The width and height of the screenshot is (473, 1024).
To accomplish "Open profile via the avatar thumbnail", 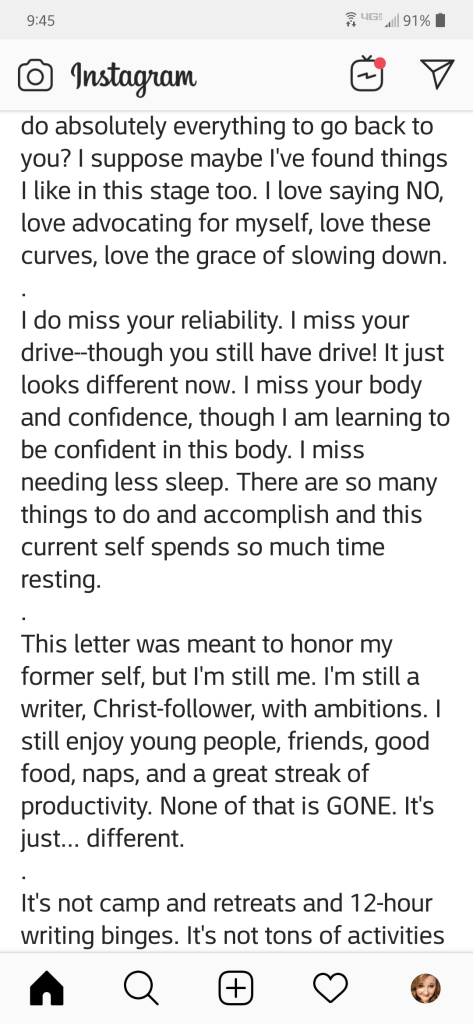I will point(425,988).
